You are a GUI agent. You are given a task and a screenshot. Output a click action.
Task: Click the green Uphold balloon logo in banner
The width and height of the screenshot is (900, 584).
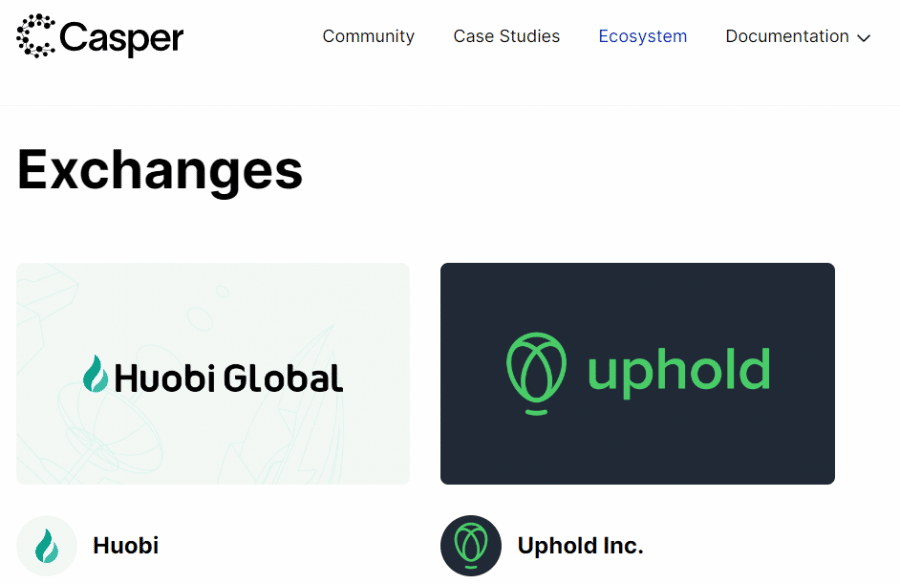536,373
